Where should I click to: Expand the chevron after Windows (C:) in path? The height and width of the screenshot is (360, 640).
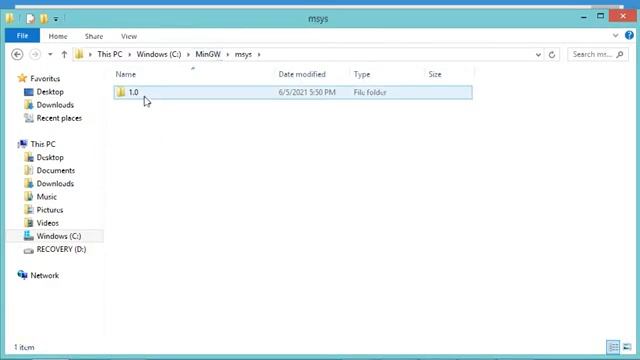click(x=188, y=54)
